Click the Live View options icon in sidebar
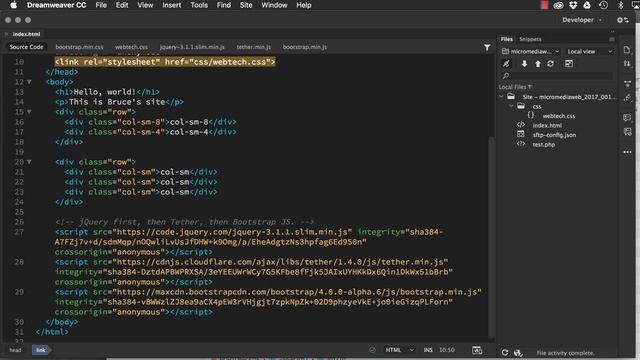The image size is (640, 360). (627, 84)
